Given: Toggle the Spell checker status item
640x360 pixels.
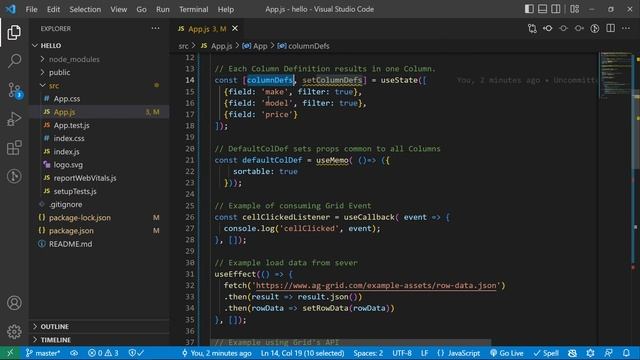Looking at the screenshot, I should click(x=546, y=353).
